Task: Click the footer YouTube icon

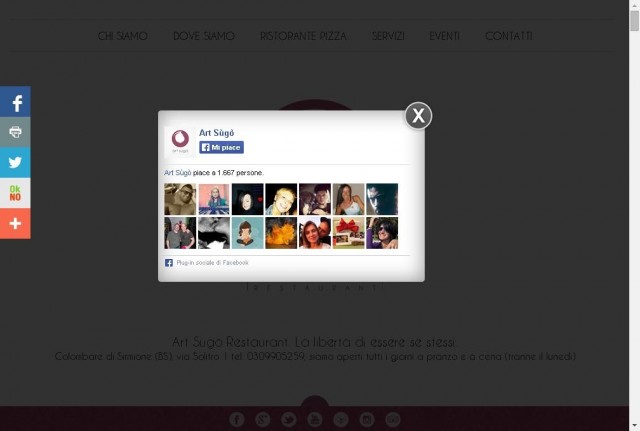Action: click(x=315, y=419)
